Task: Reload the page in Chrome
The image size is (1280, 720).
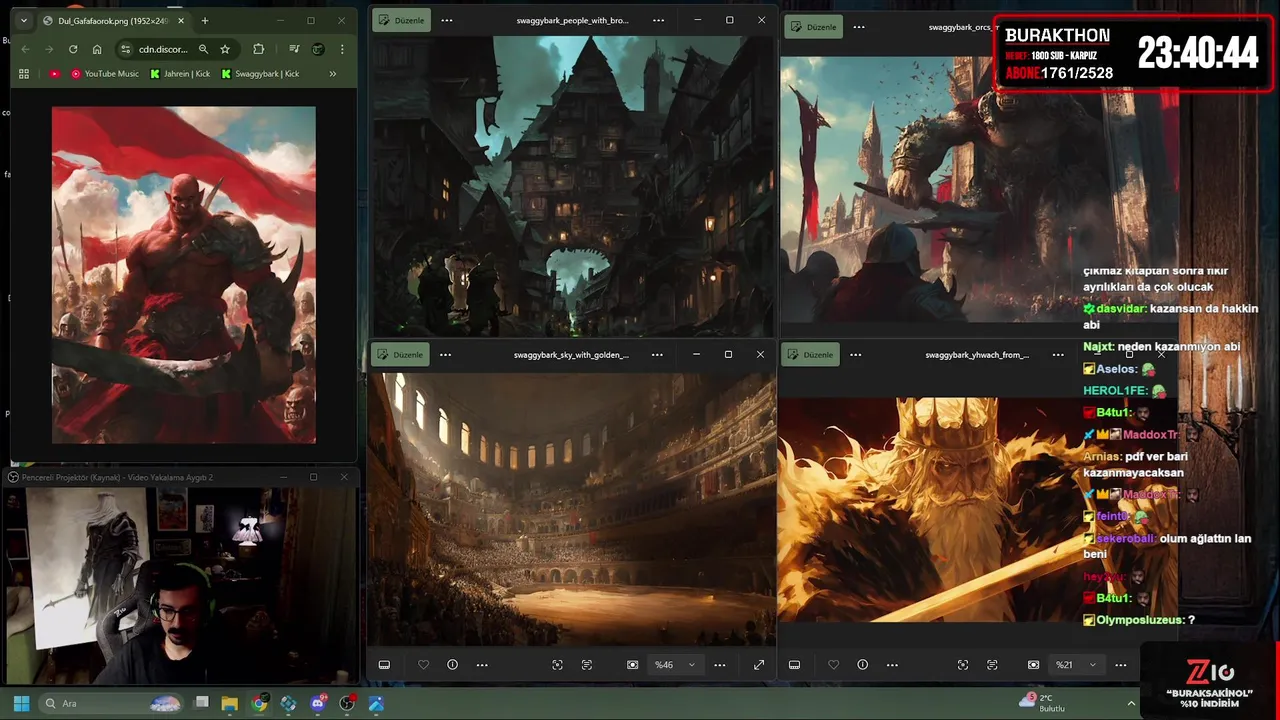Action: point(73,49)
